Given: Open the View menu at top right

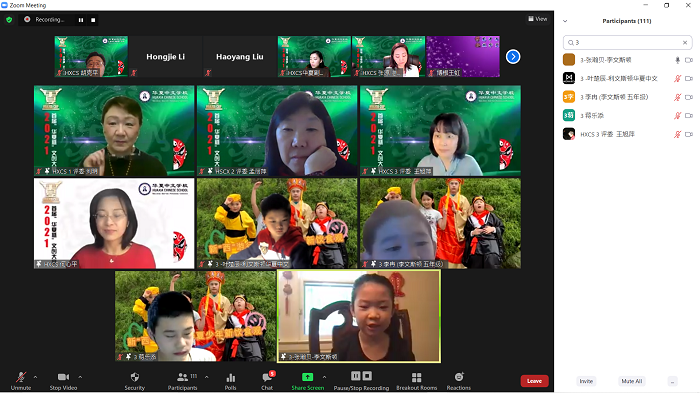Looking at the screenshot, I should [538, 19].
